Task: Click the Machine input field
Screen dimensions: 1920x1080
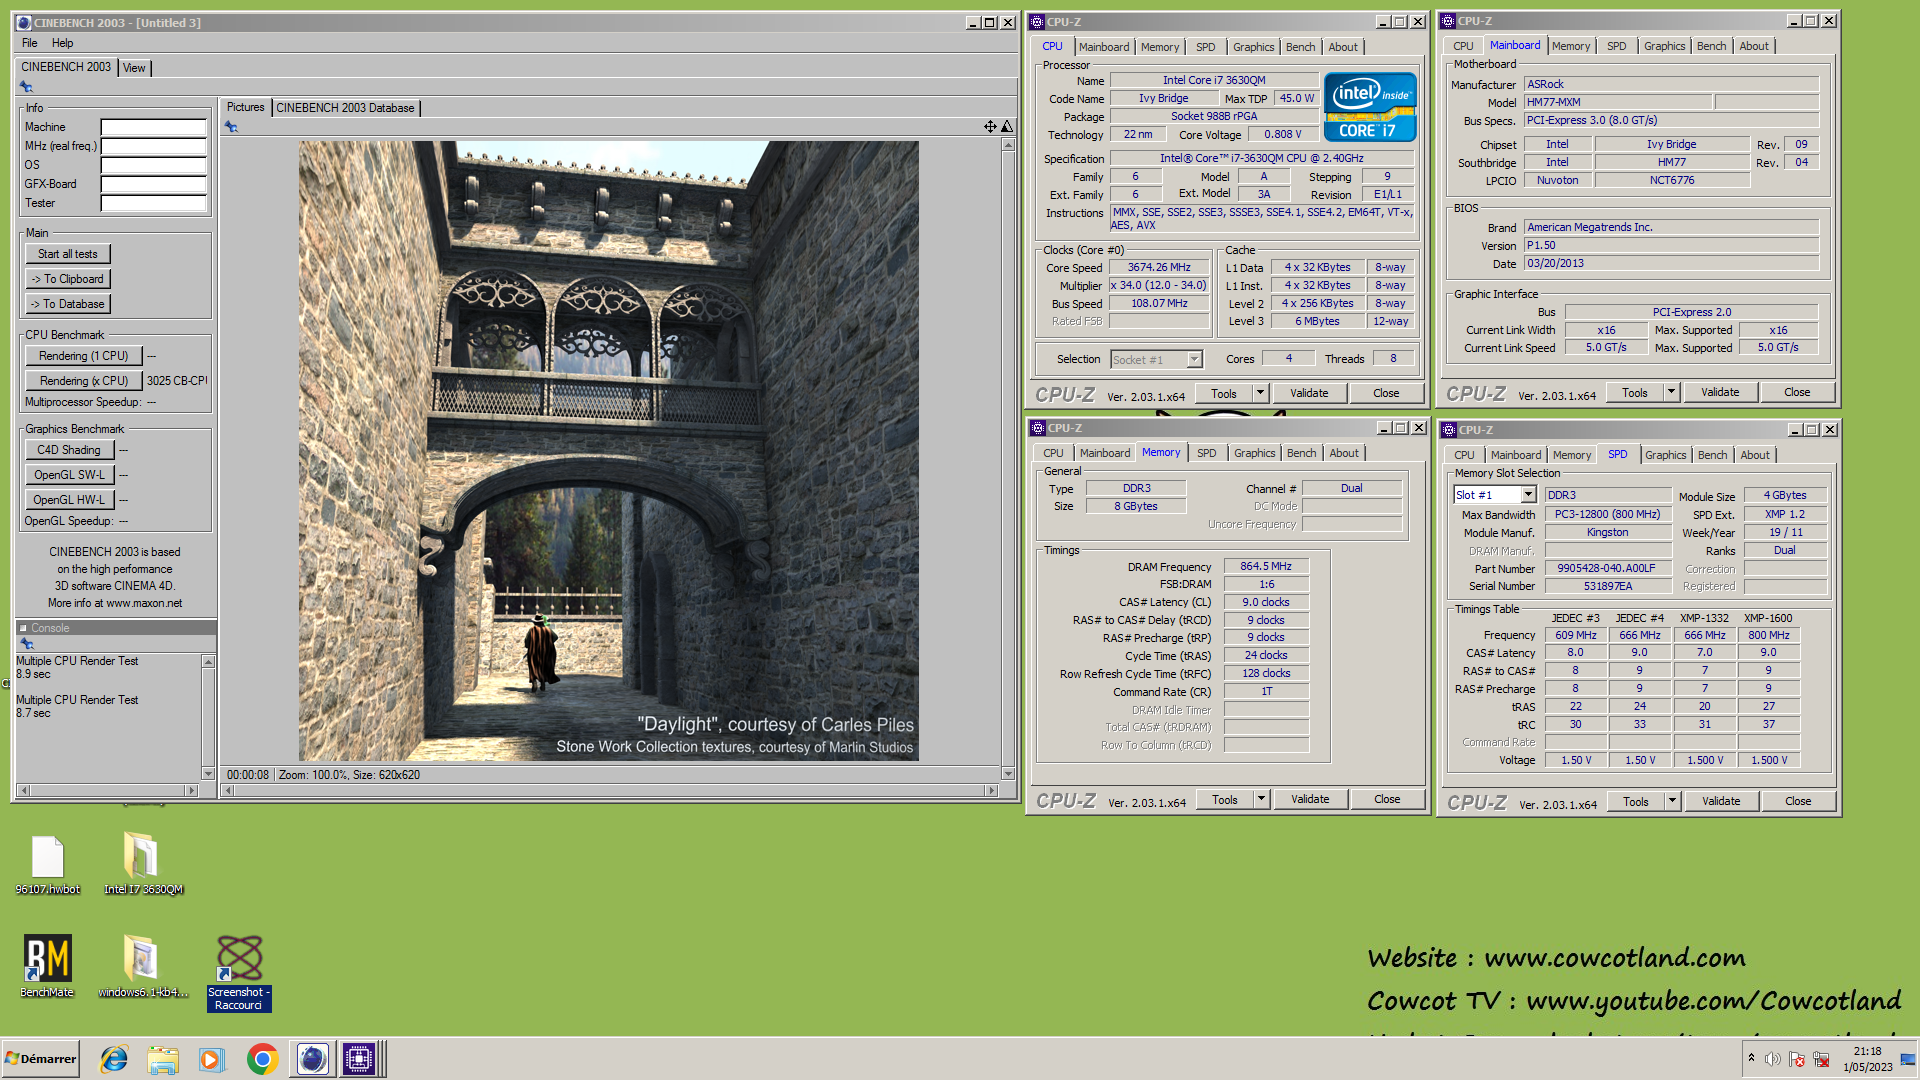Action: click(x=153, y=127)
